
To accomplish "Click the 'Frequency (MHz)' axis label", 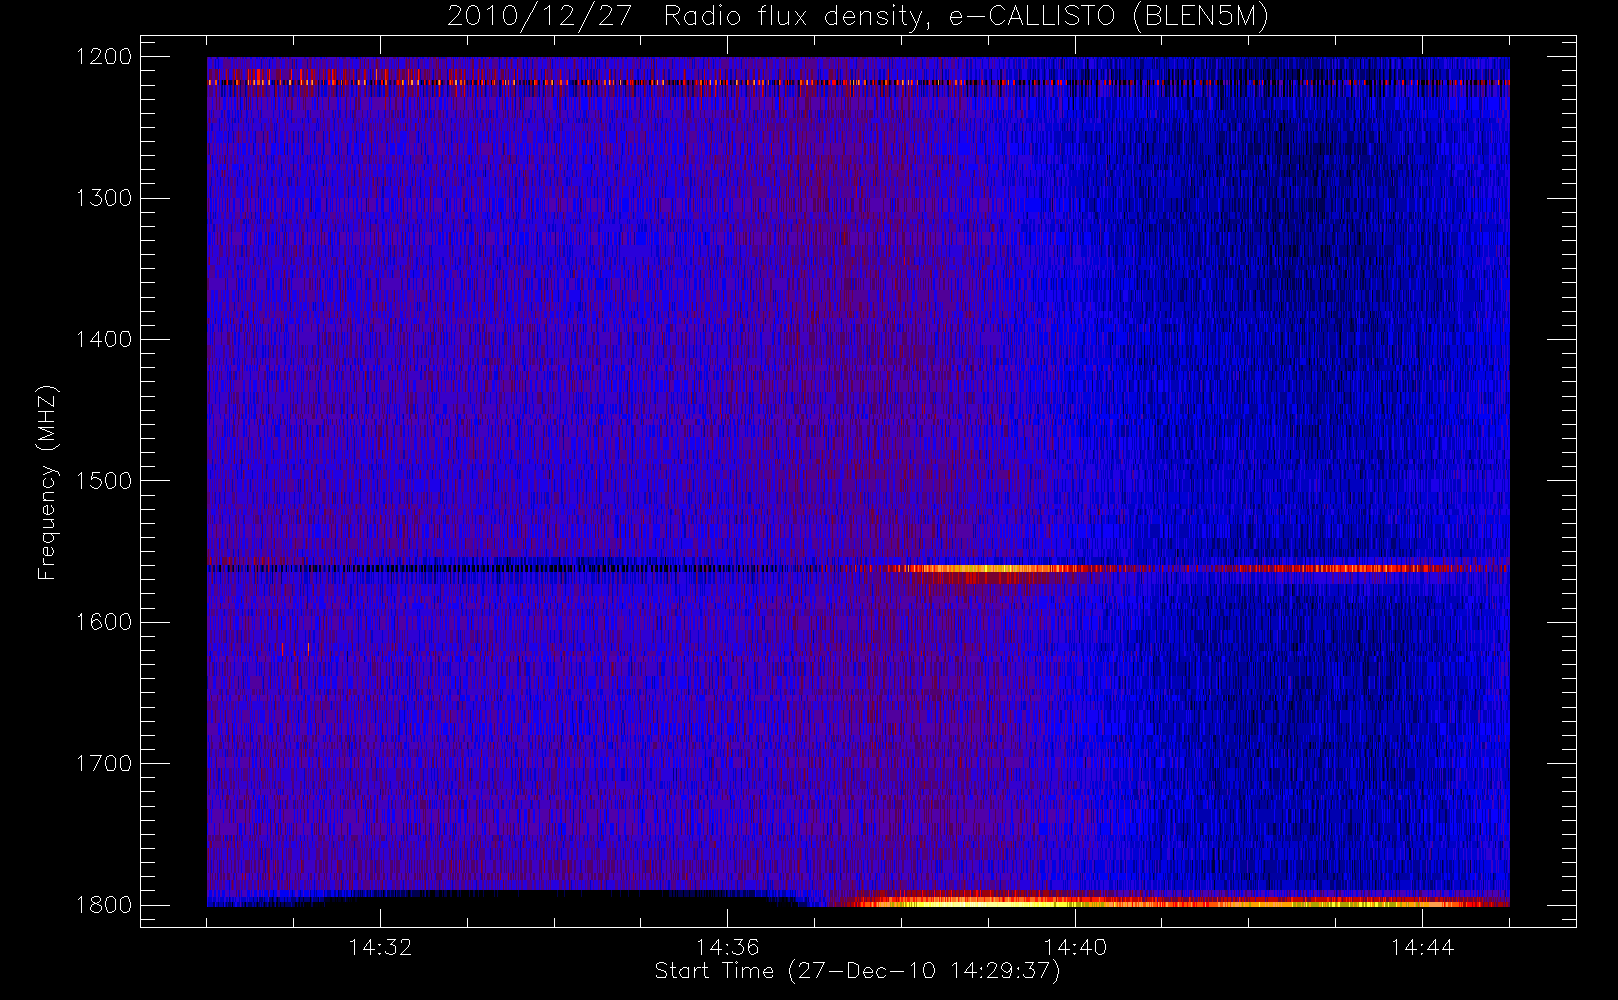I will 47,482.
